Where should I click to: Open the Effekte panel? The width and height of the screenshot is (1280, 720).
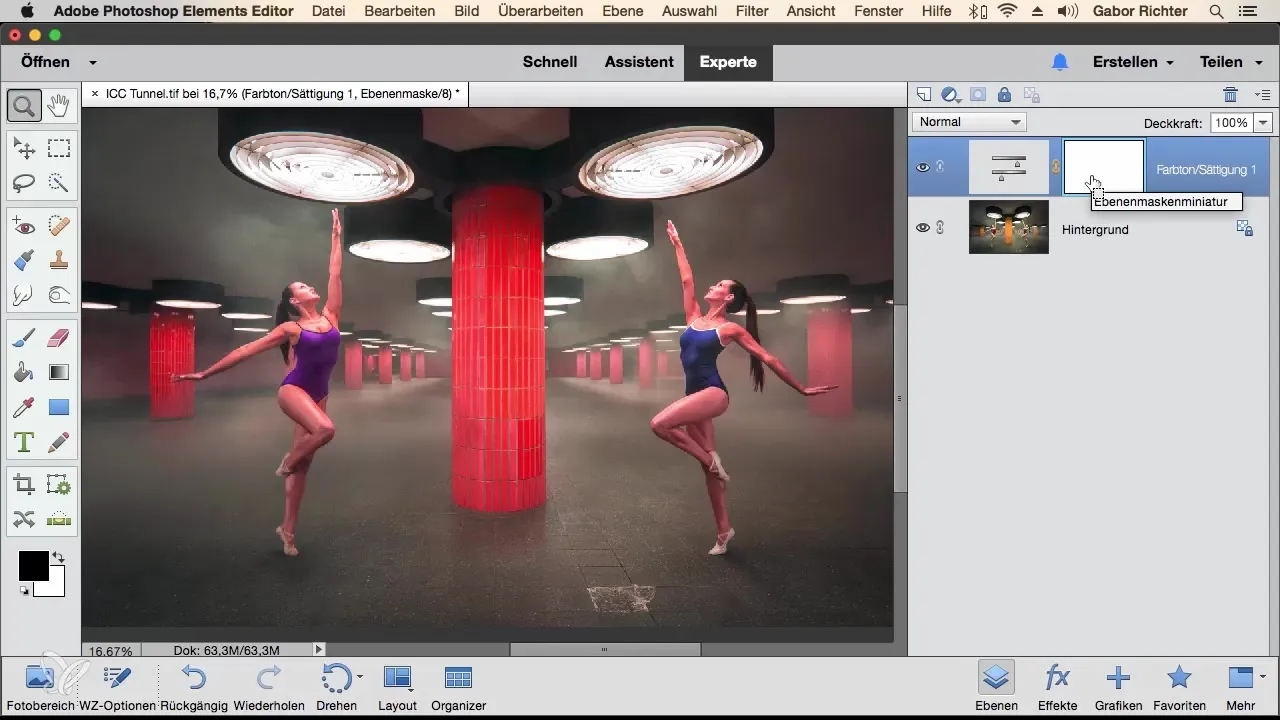(1057, 687)
